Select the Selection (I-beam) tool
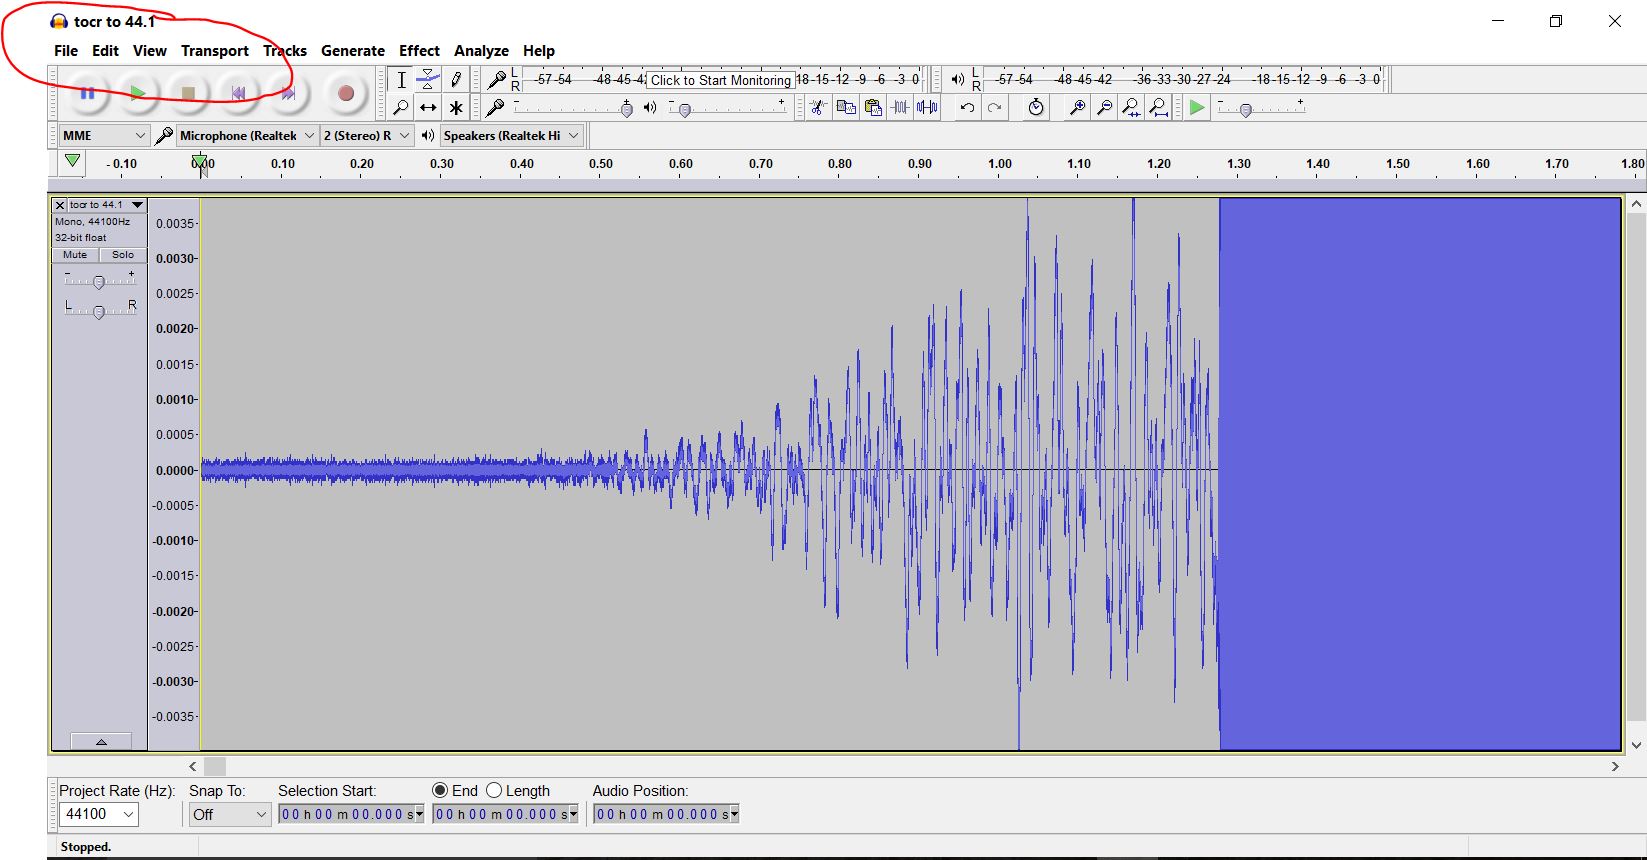Screen dimensions: 1647x860 [401, 80]
